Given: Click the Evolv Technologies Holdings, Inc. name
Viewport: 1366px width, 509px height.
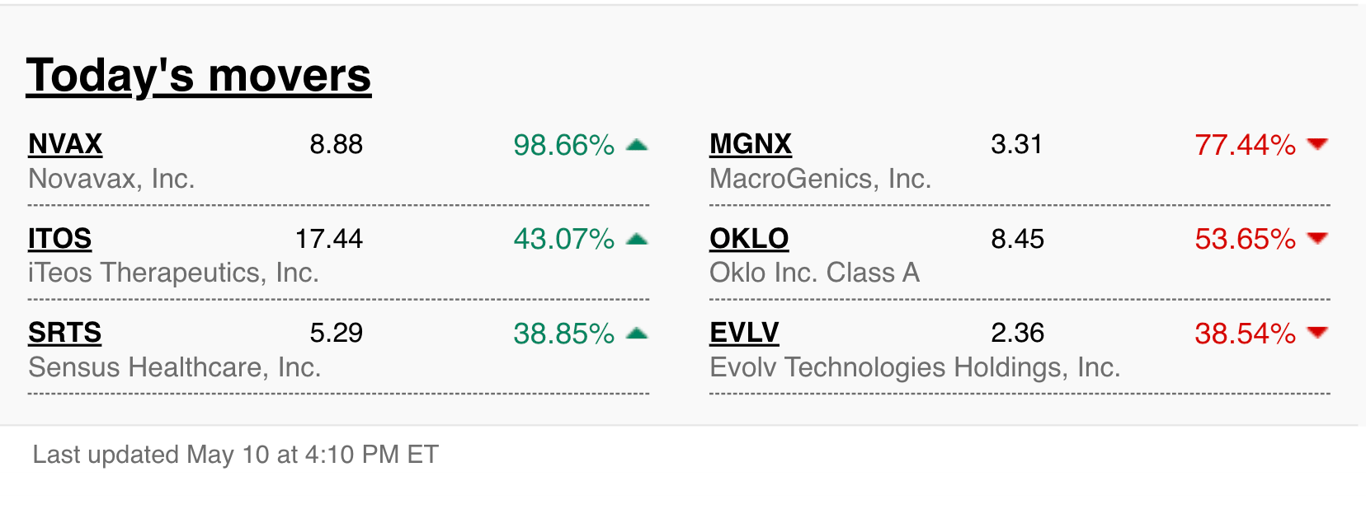Looking at the screenshot, I should pyautogui.click(x=915, y=368).
